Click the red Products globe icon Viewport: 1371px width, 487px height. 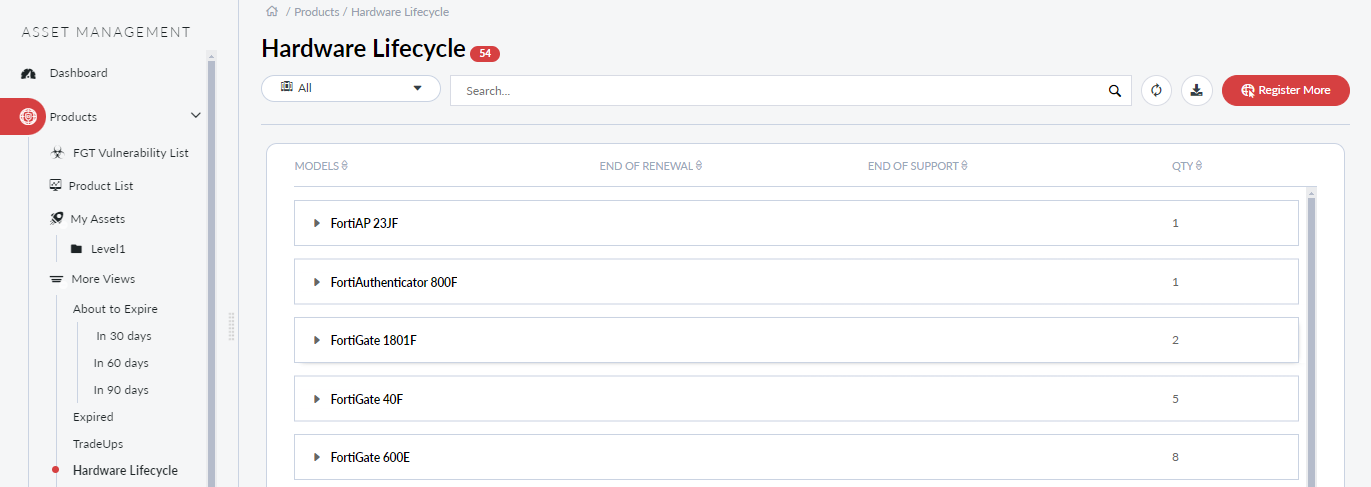(28, 116)
